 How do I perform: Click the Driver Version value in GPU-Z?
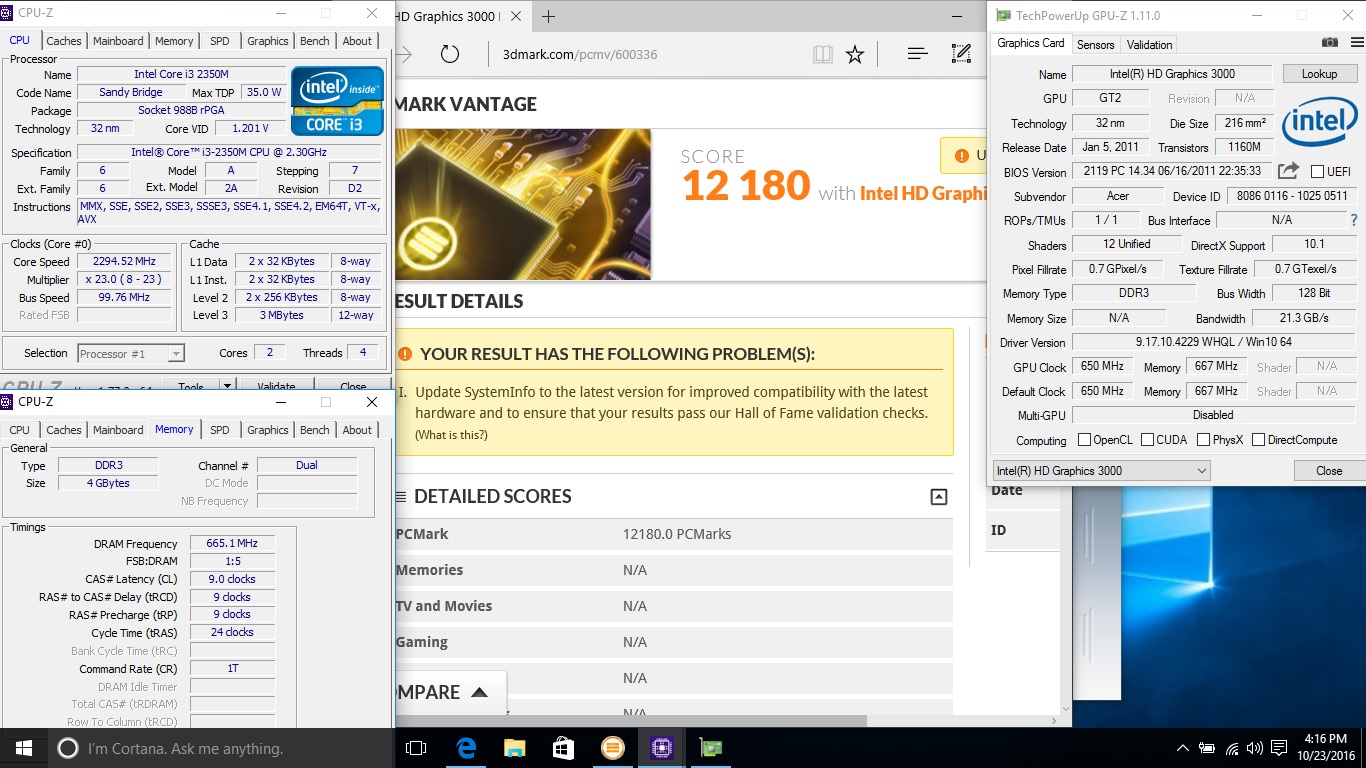tap(1213, 342)
